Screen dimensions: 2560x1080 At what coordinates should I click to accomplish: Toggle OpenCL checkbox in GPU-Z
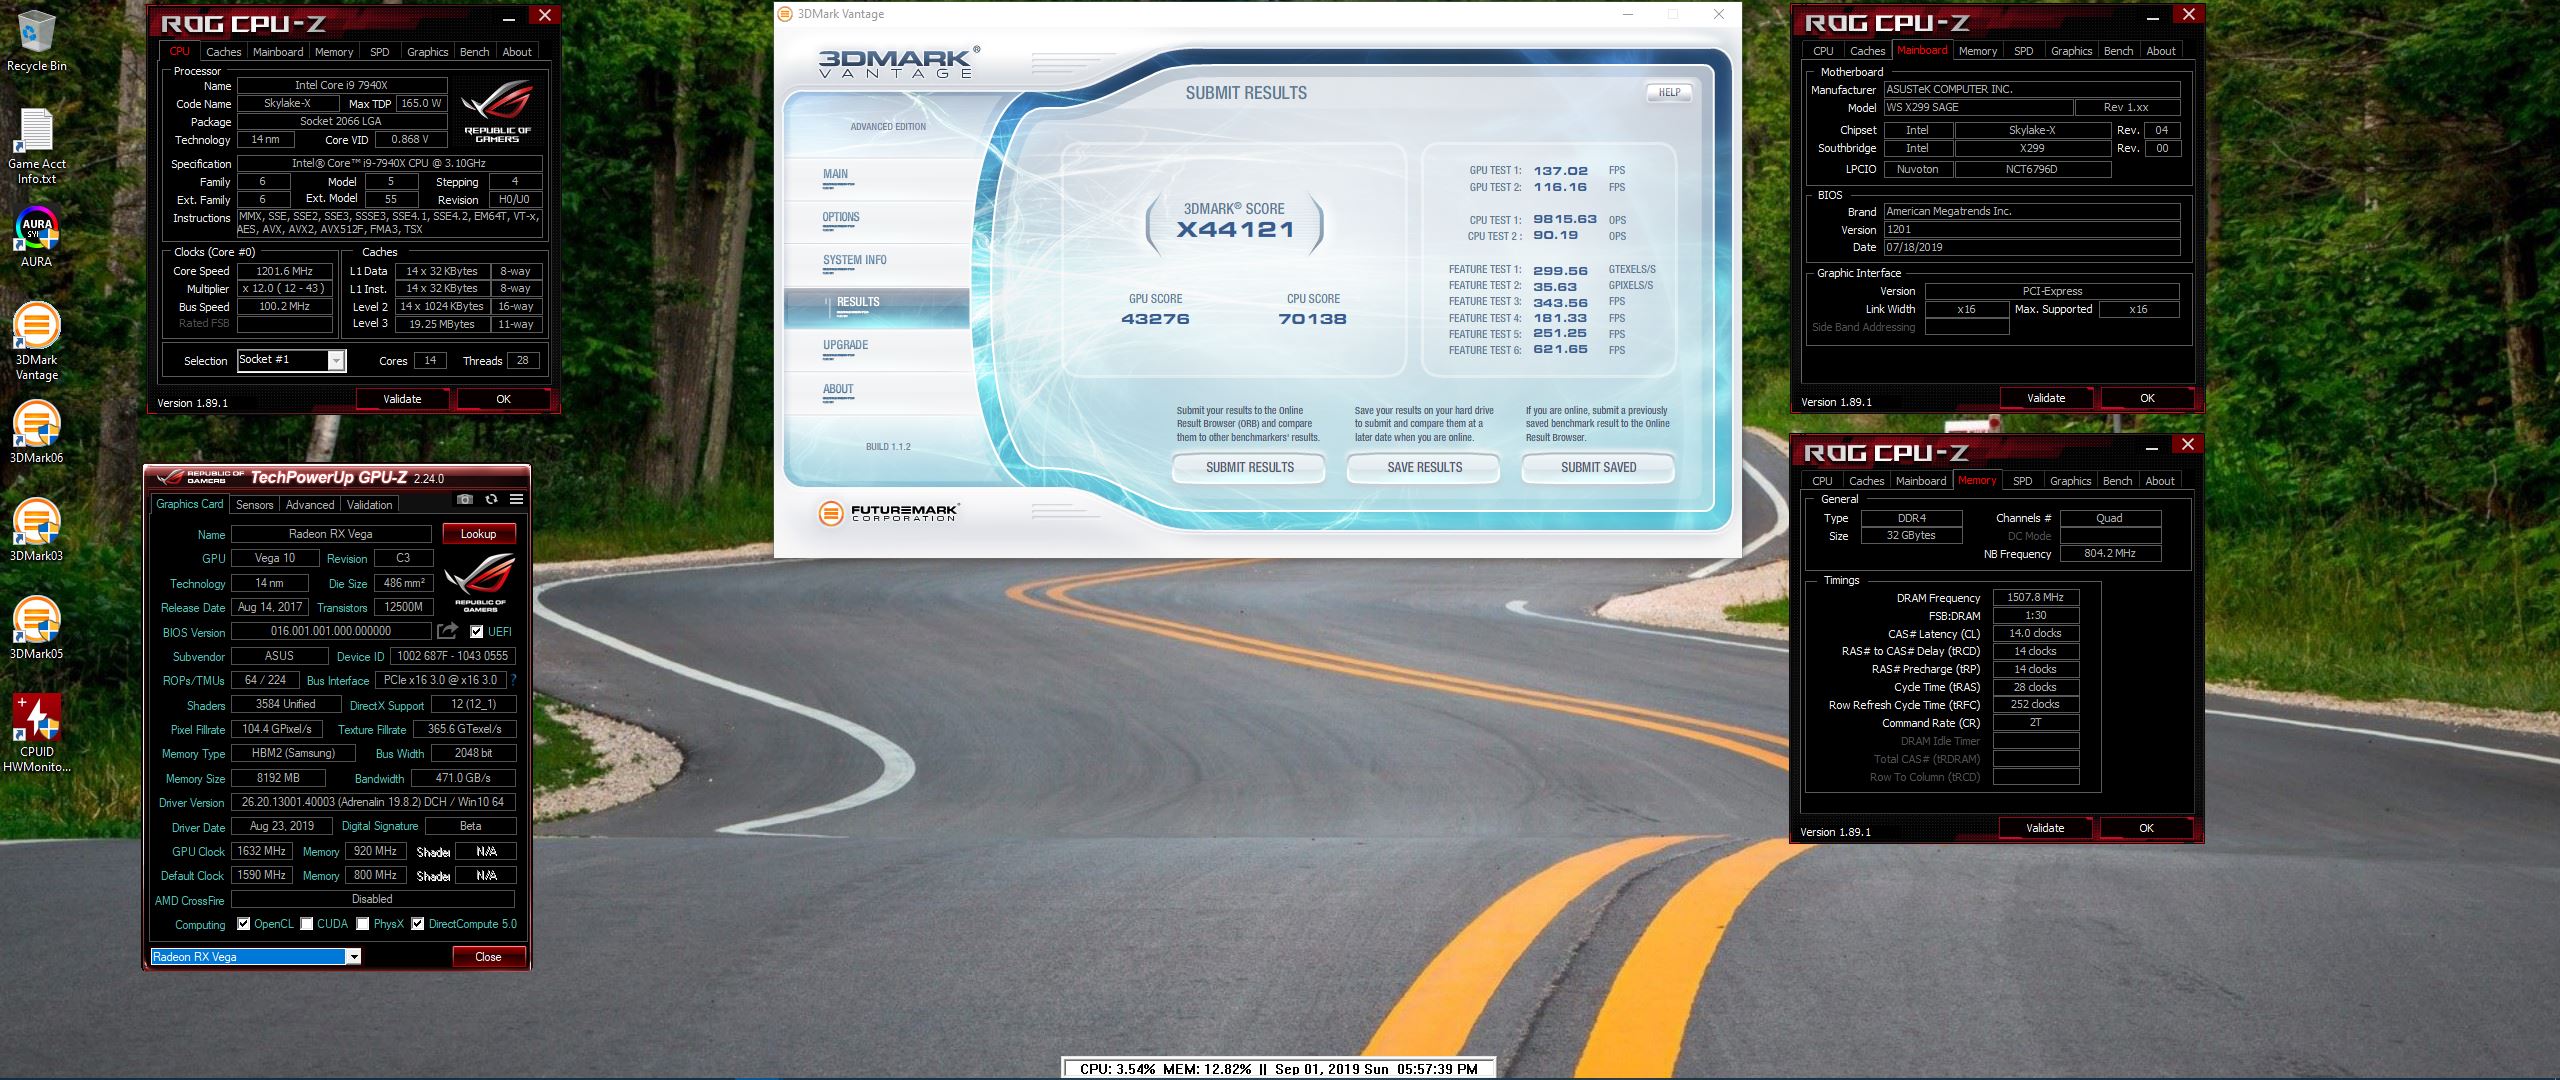tap(244, 924)
